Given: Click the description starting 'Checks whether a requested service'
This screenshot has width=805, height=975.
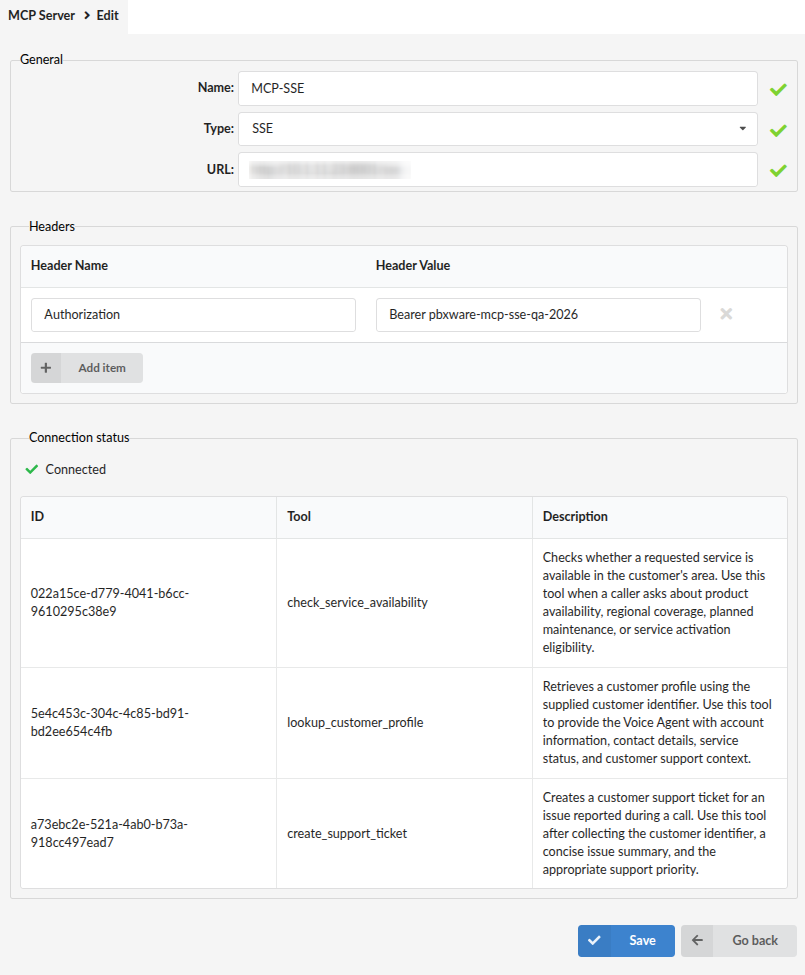Looking at the screenshot, I should (x=654, y=603).
